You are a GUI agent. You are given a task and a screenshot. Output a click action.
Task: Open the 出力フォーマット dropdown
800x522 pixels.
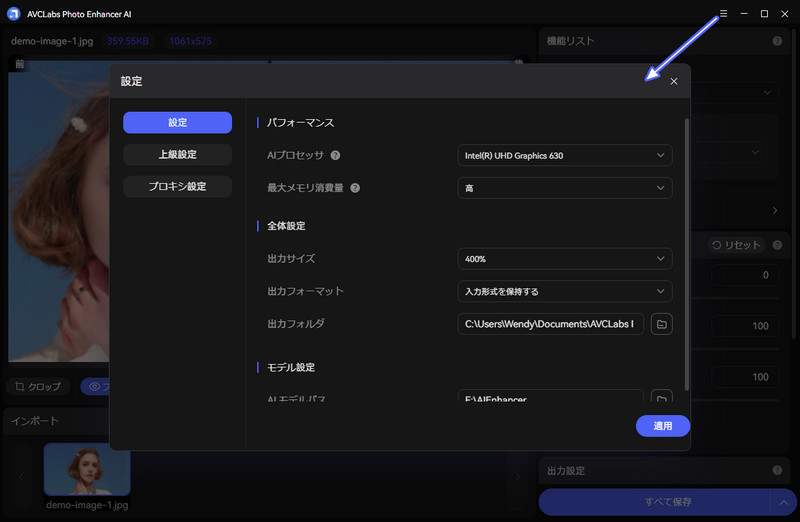(565, 291)
